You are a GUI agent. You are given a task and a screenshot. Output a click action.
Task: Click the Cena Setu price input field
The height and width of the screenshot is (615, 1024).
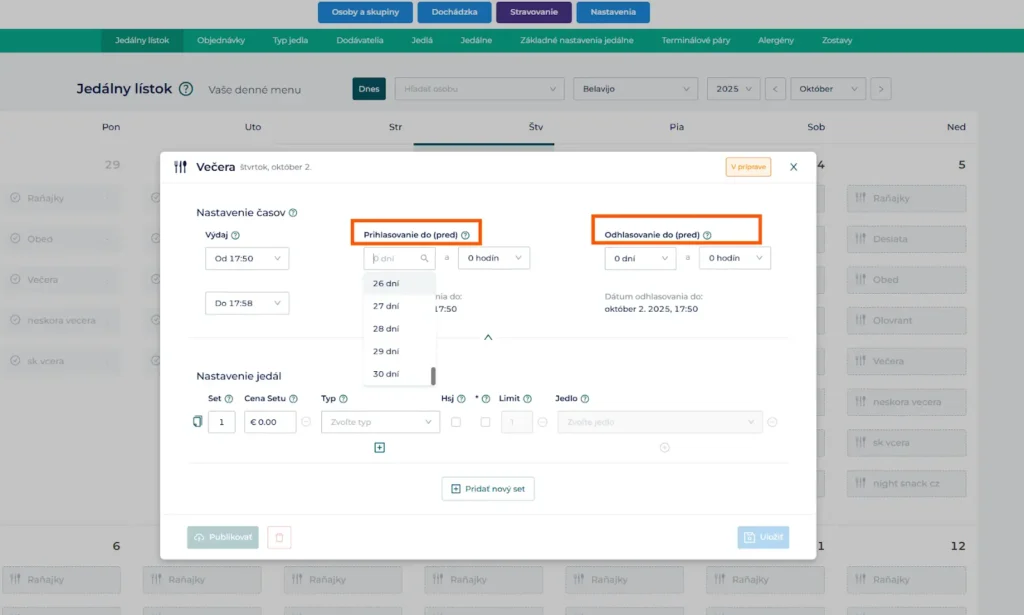coord(269,422)
